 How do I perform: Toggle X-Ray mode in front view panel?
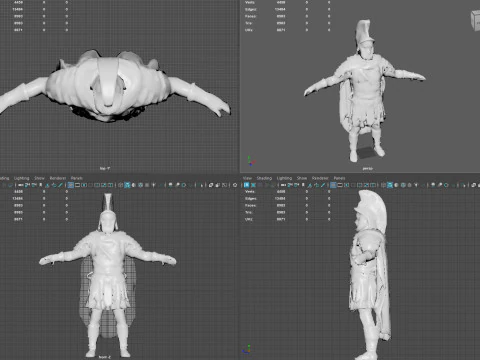[211, 185]
